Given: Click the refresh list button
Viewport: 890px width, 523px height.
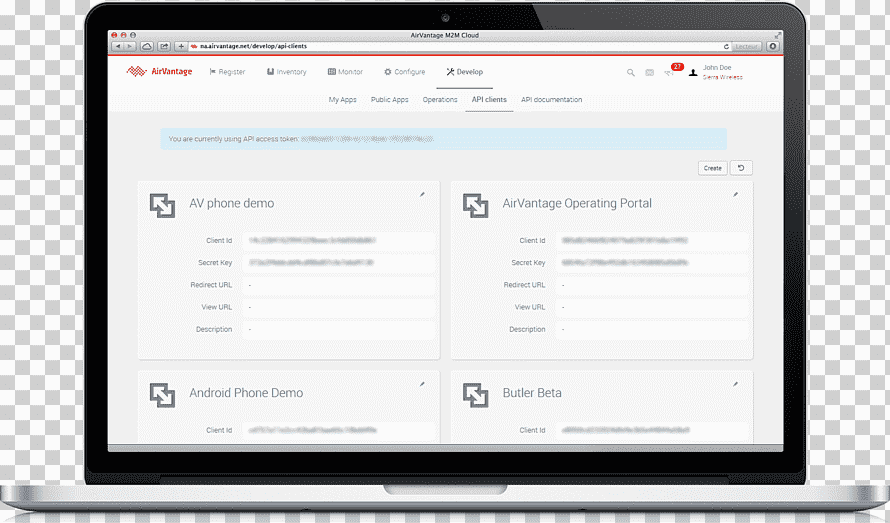Looking at the screenshot, I should tap(741, 168).
